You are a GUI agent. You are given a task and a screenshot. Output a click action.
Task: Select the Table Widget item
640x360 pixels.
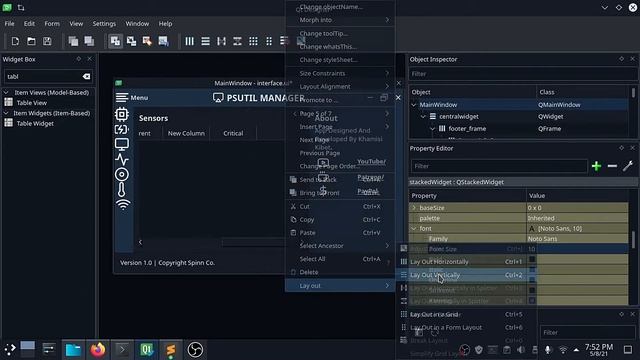click(35, 123)
